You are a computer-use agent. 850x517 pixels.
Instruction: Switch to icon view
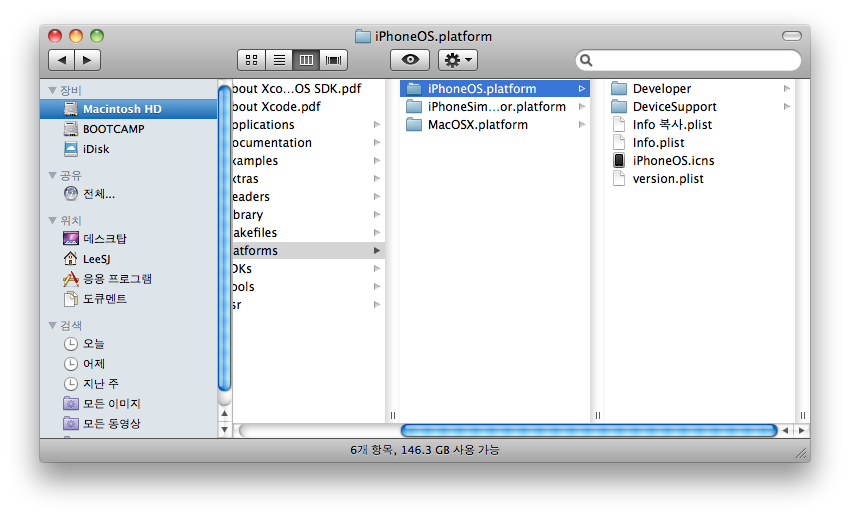(252, 60)
